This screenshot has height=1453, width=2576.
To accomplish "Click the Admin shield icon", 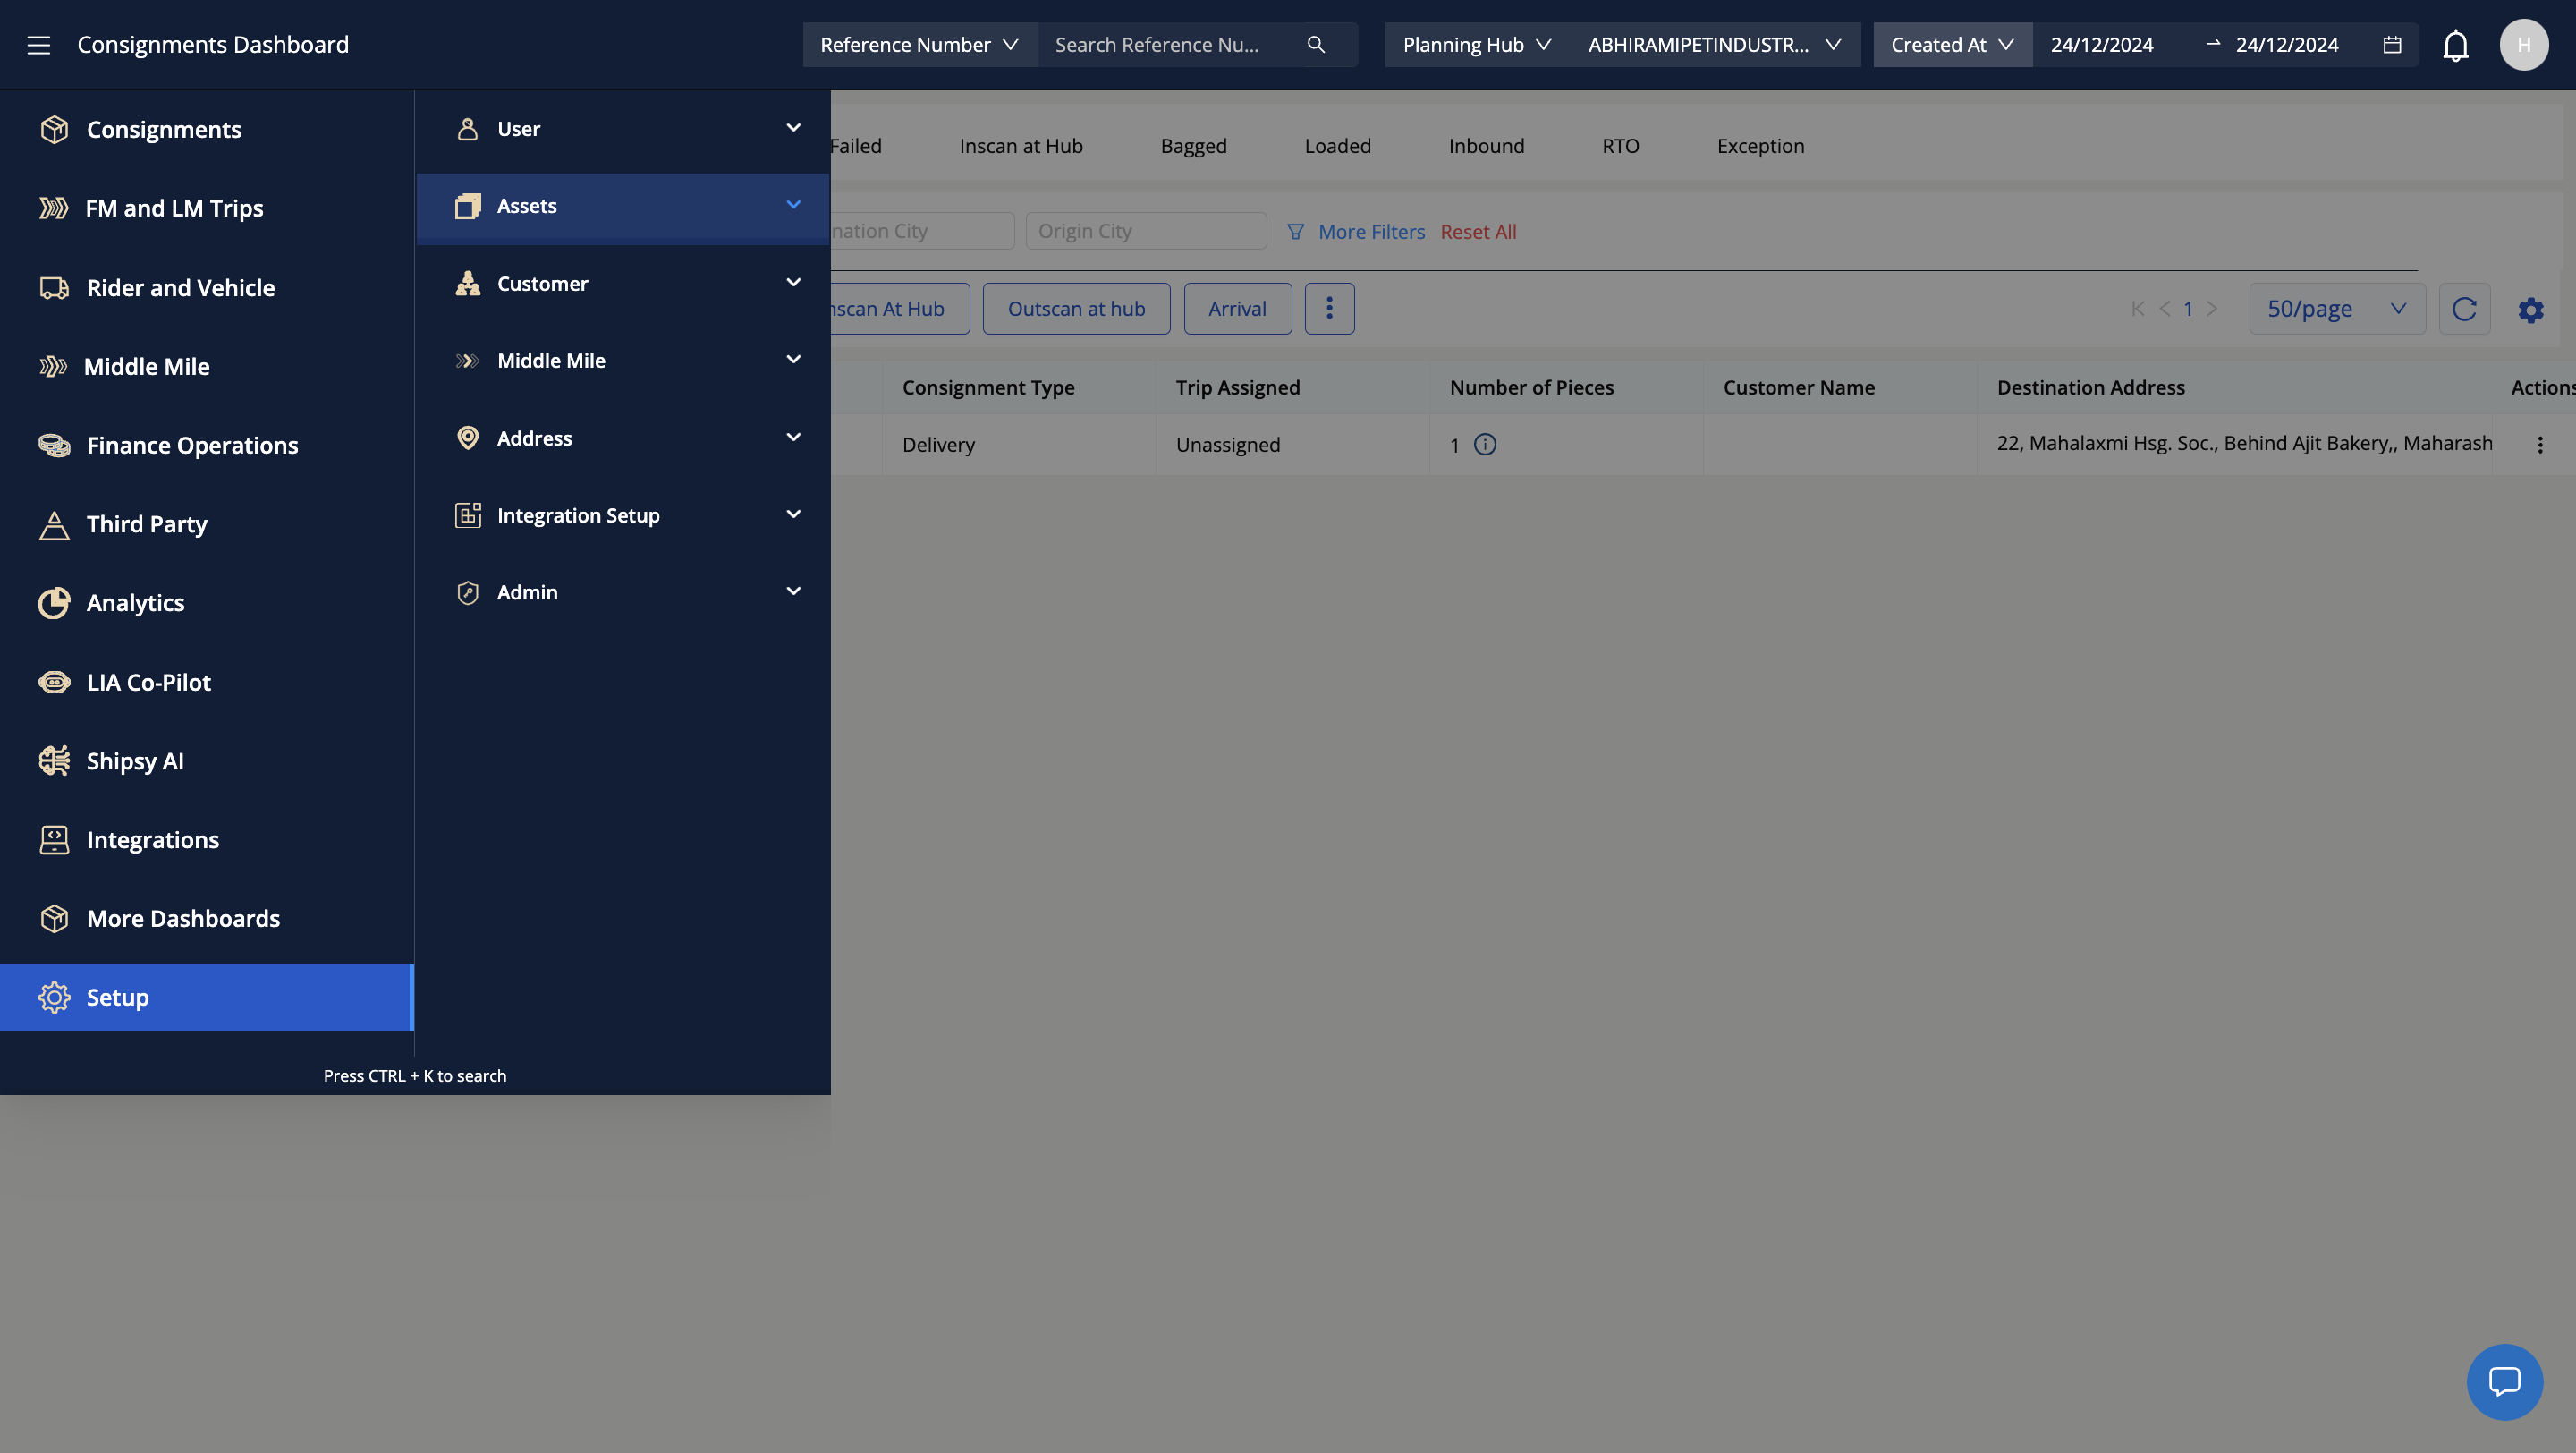I will 467,593.
